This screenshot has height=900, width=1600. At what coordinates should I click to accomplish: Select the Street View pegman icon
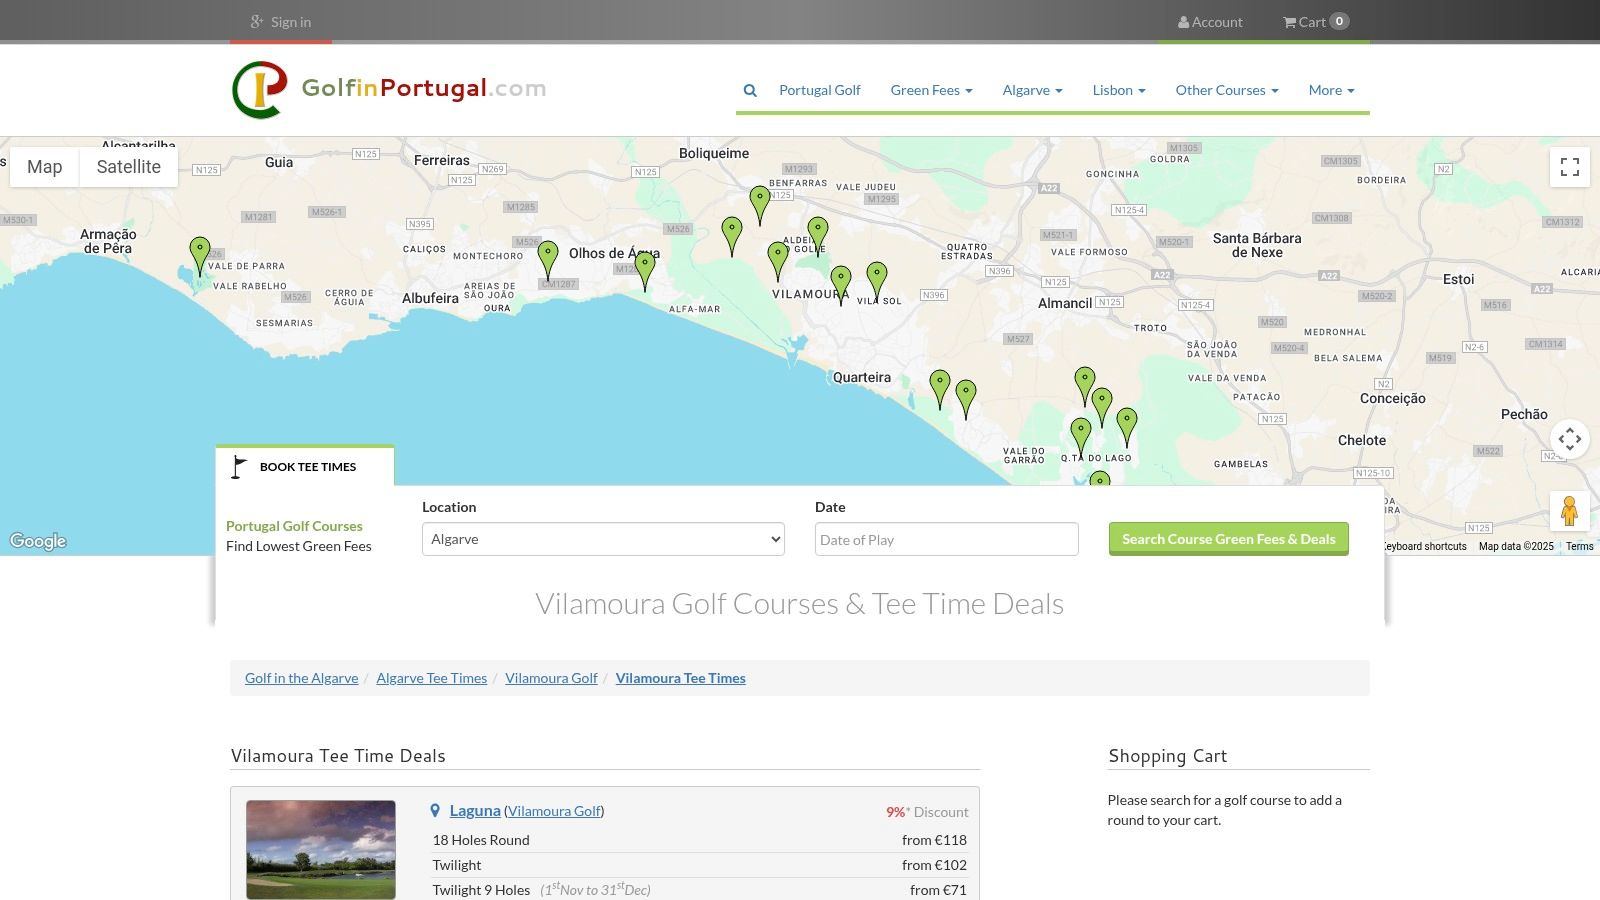pos(1570,511)
